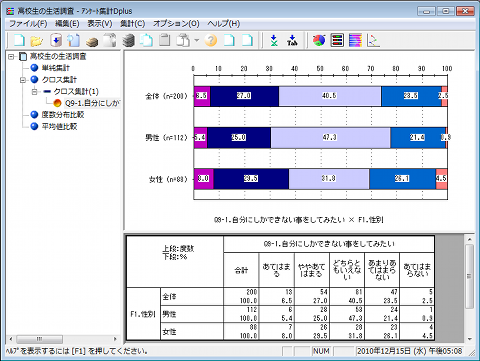Click the dark navy 27.0 segment in 全体 bar
The image size is (480, 361).
point(244,96)
